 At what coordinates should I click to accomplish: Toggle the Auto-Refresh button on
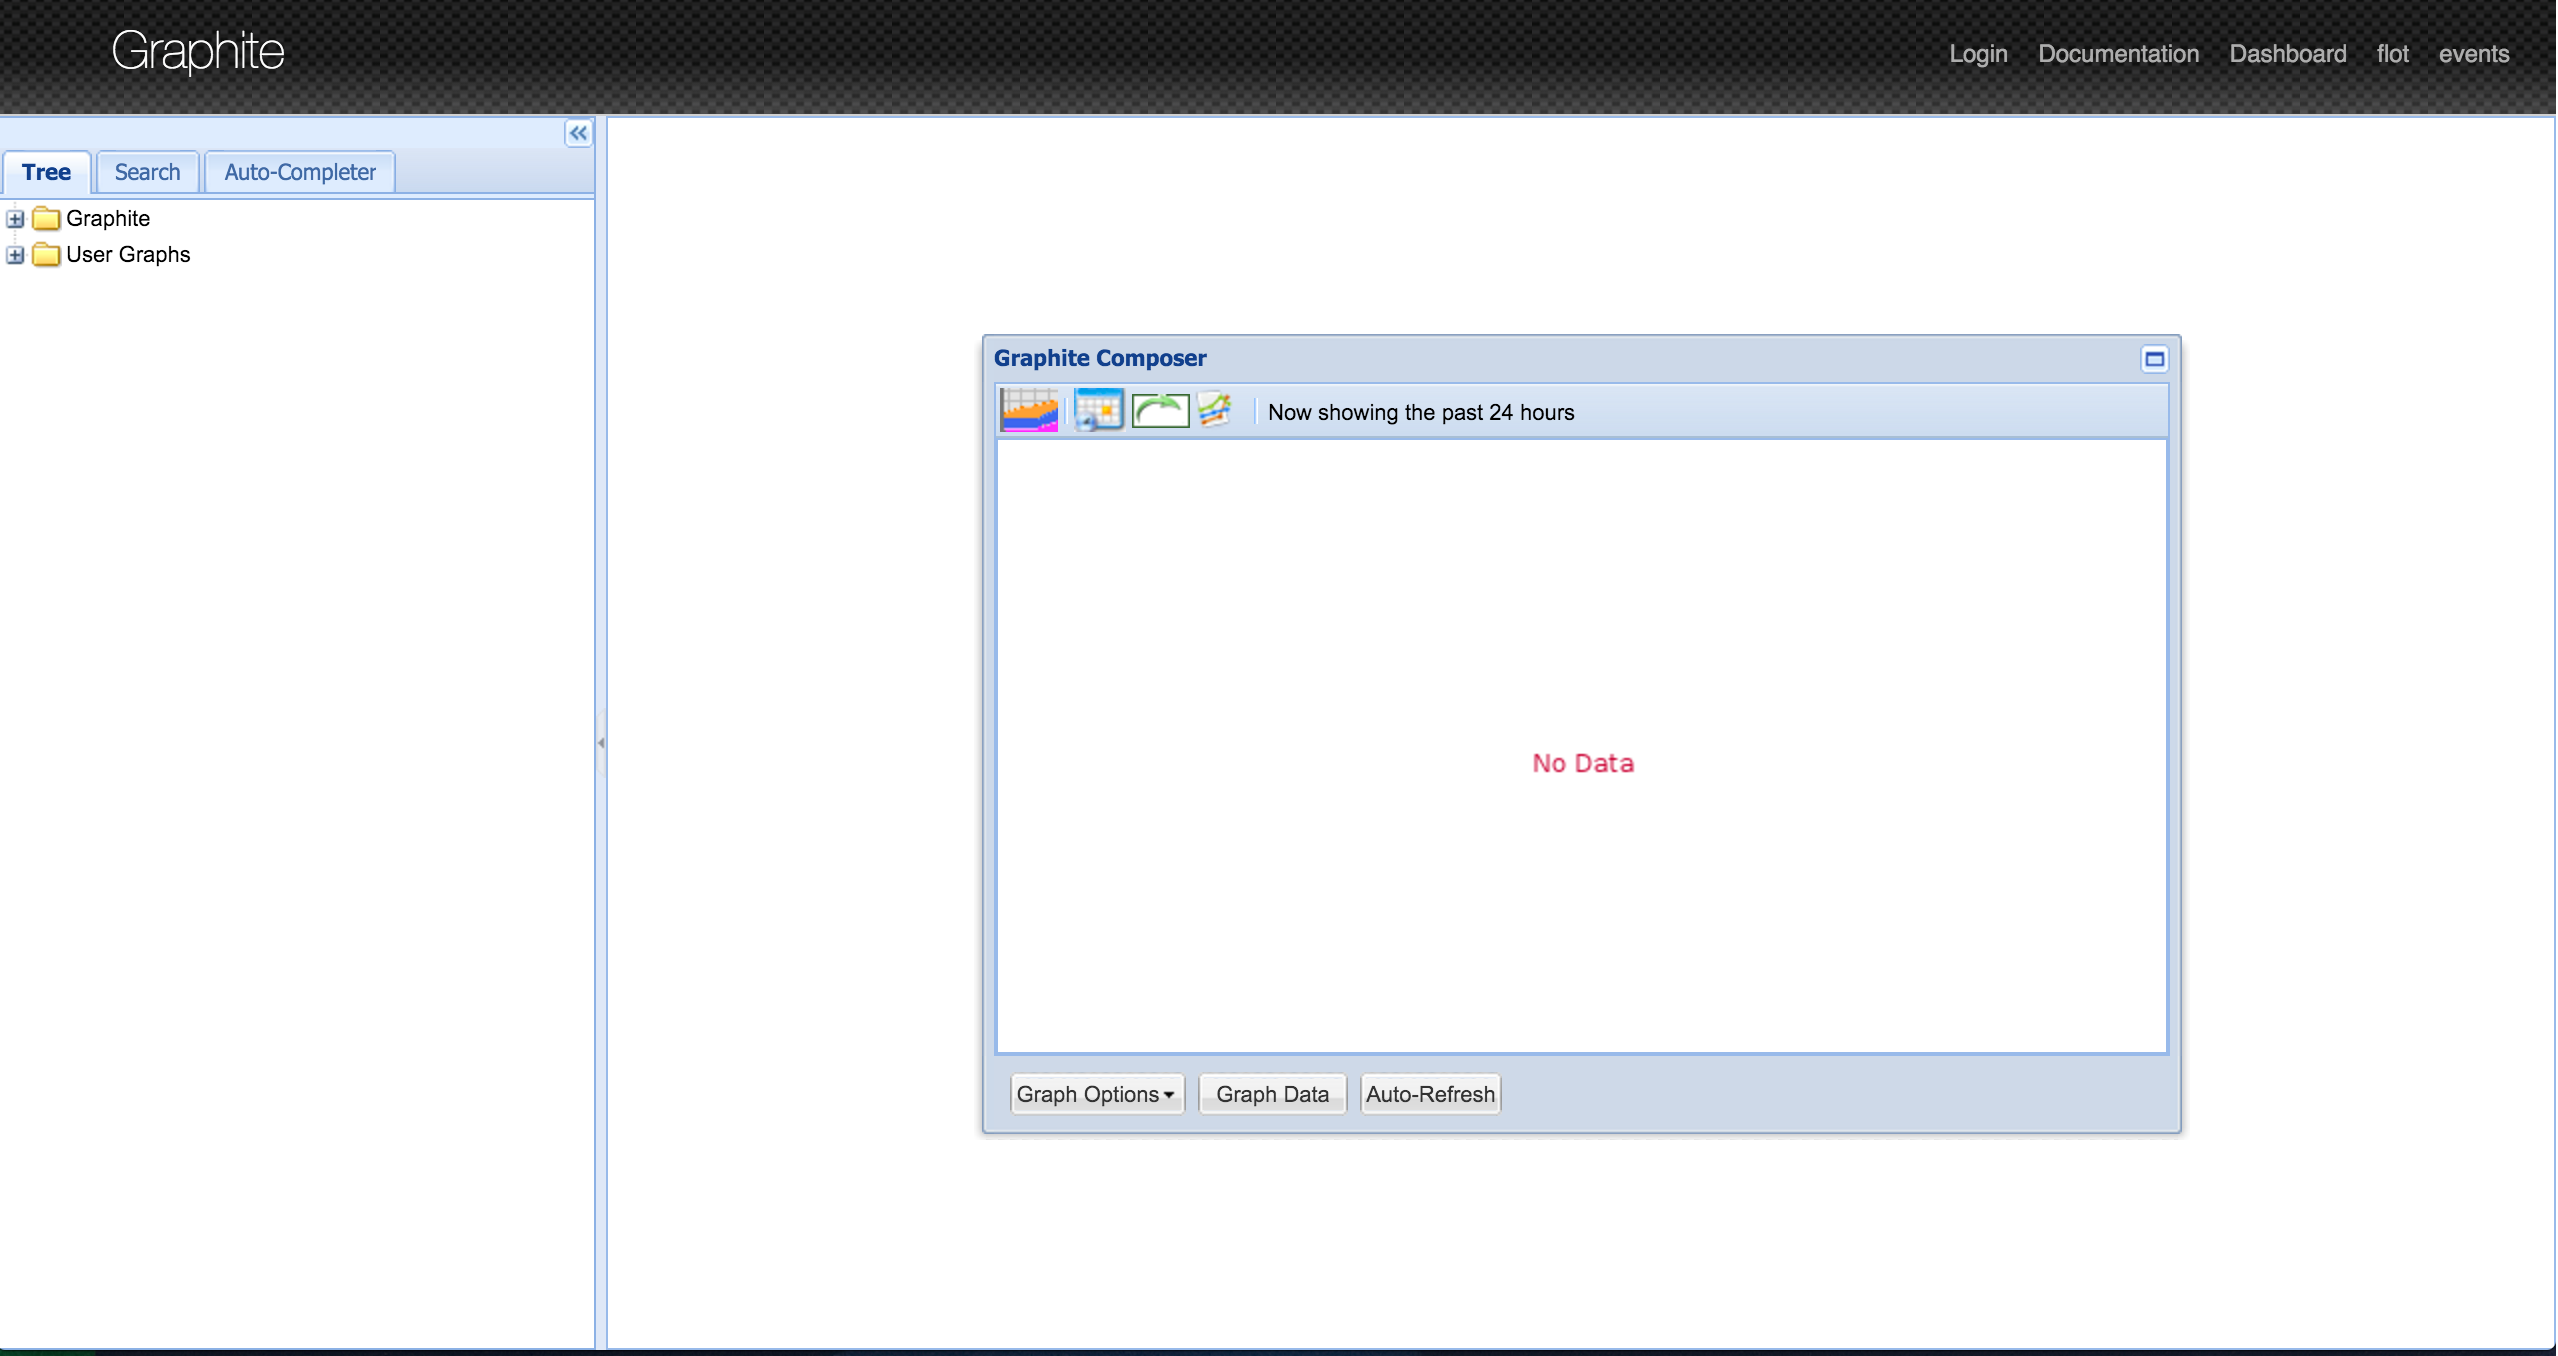click(x=1430, y=1094)
